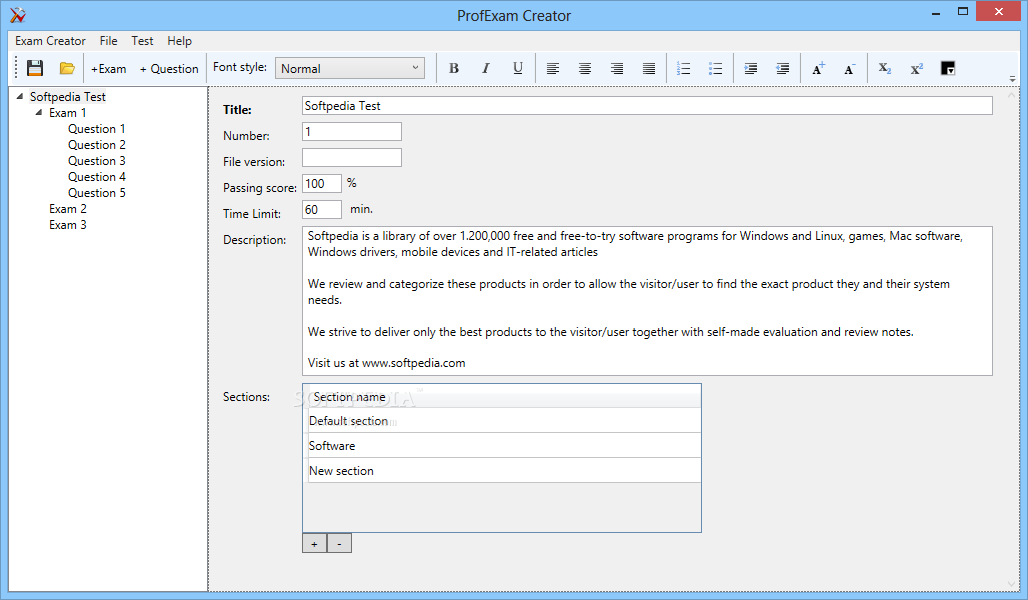The image size is (1028, 600).
Task: Minimize the ProfExam Creator window
Action: (x=936, y=12)
